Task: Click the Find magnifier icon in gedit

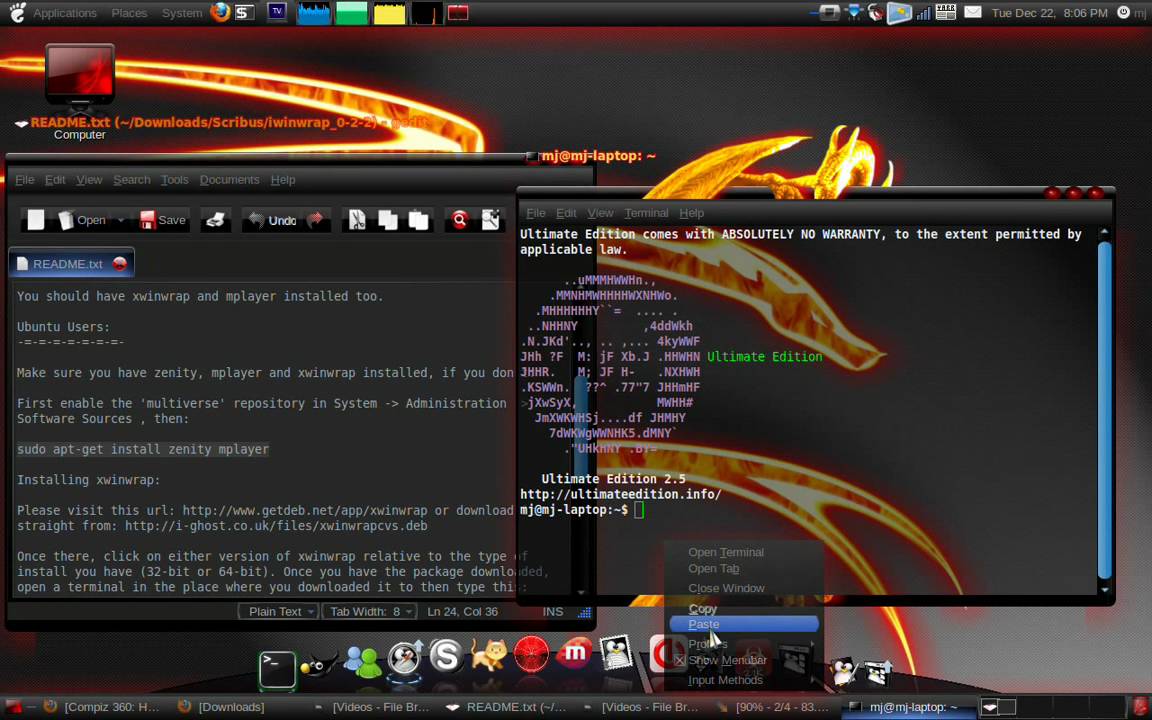Action: pos(460,220)
